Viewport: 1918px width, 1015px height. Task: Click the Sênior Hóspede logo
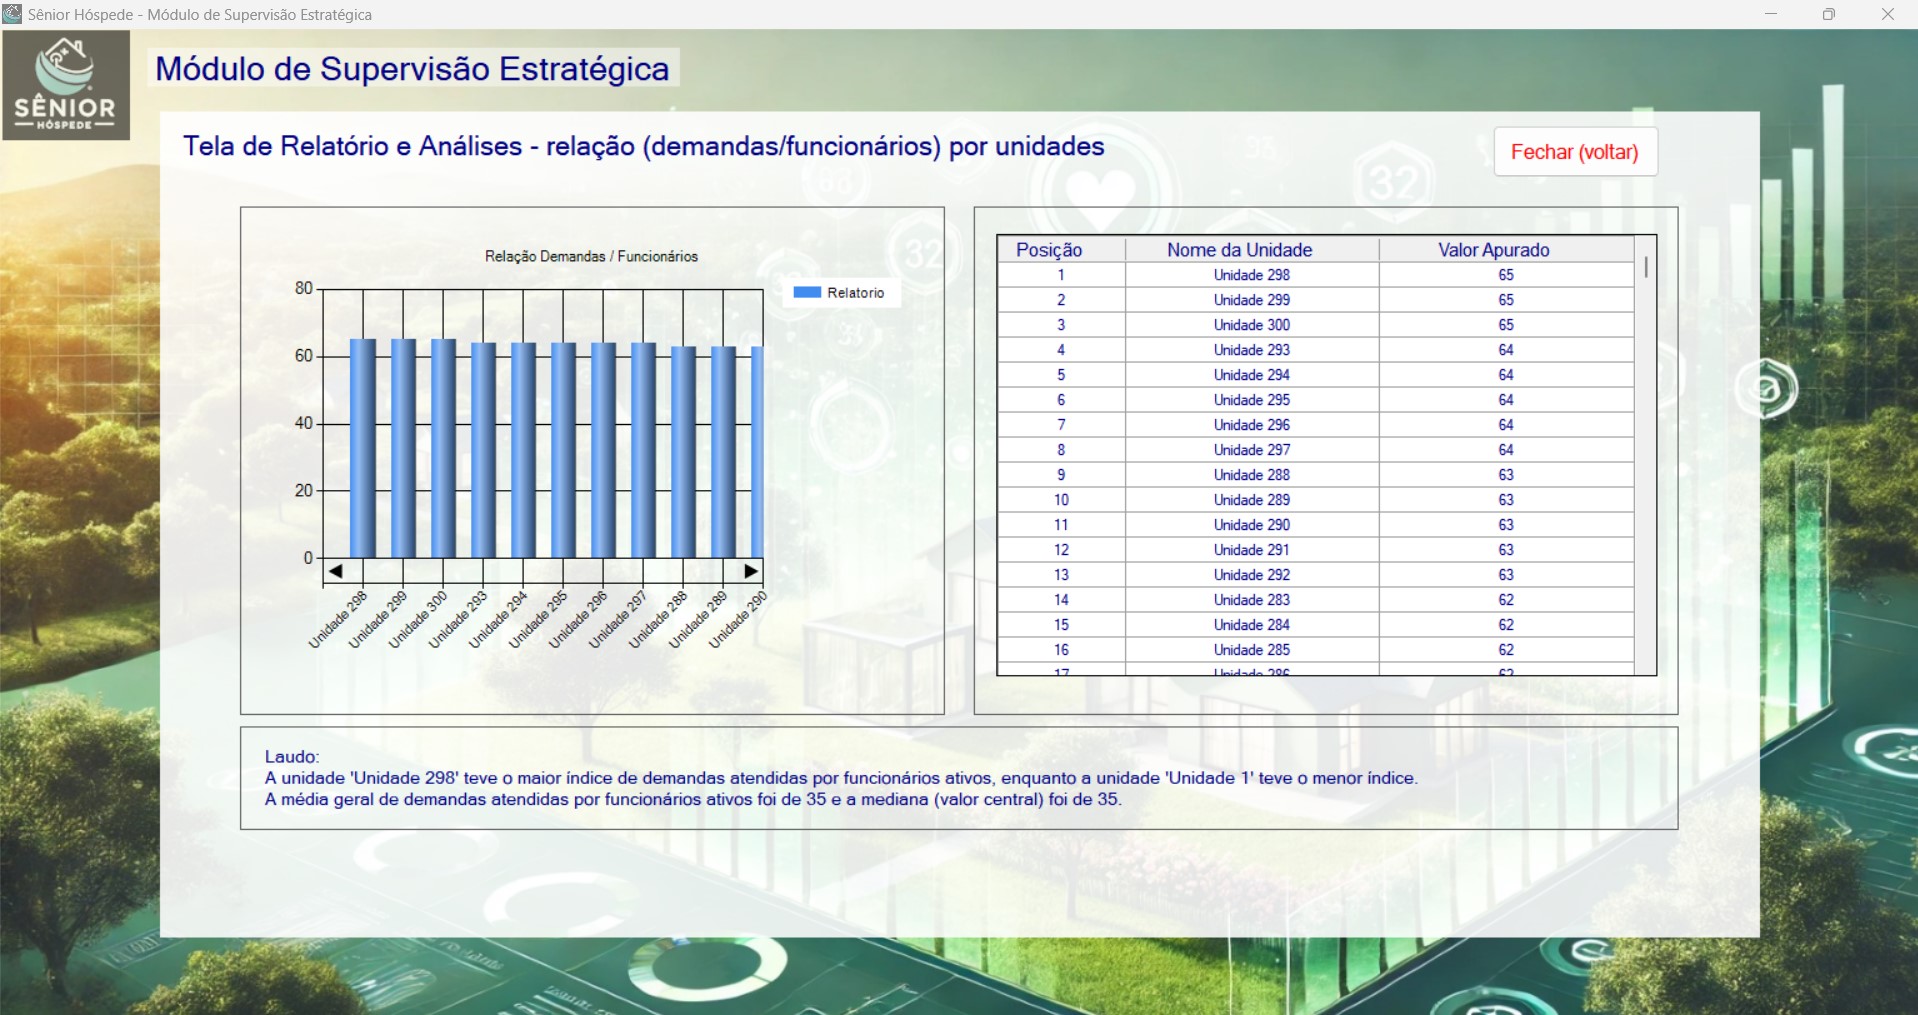(x=66, y=85)
